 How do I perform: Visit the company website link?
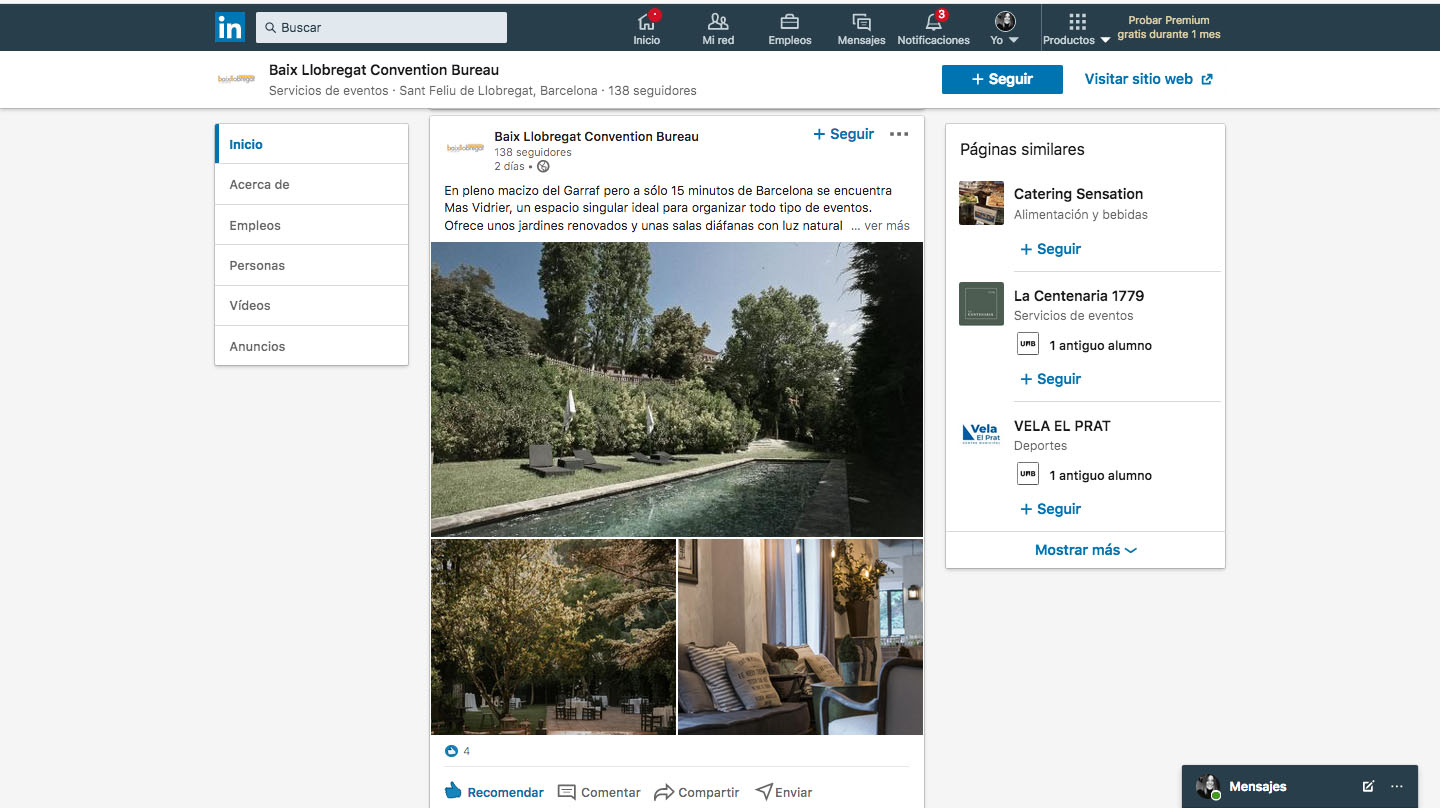click(x=1148, y=79)
